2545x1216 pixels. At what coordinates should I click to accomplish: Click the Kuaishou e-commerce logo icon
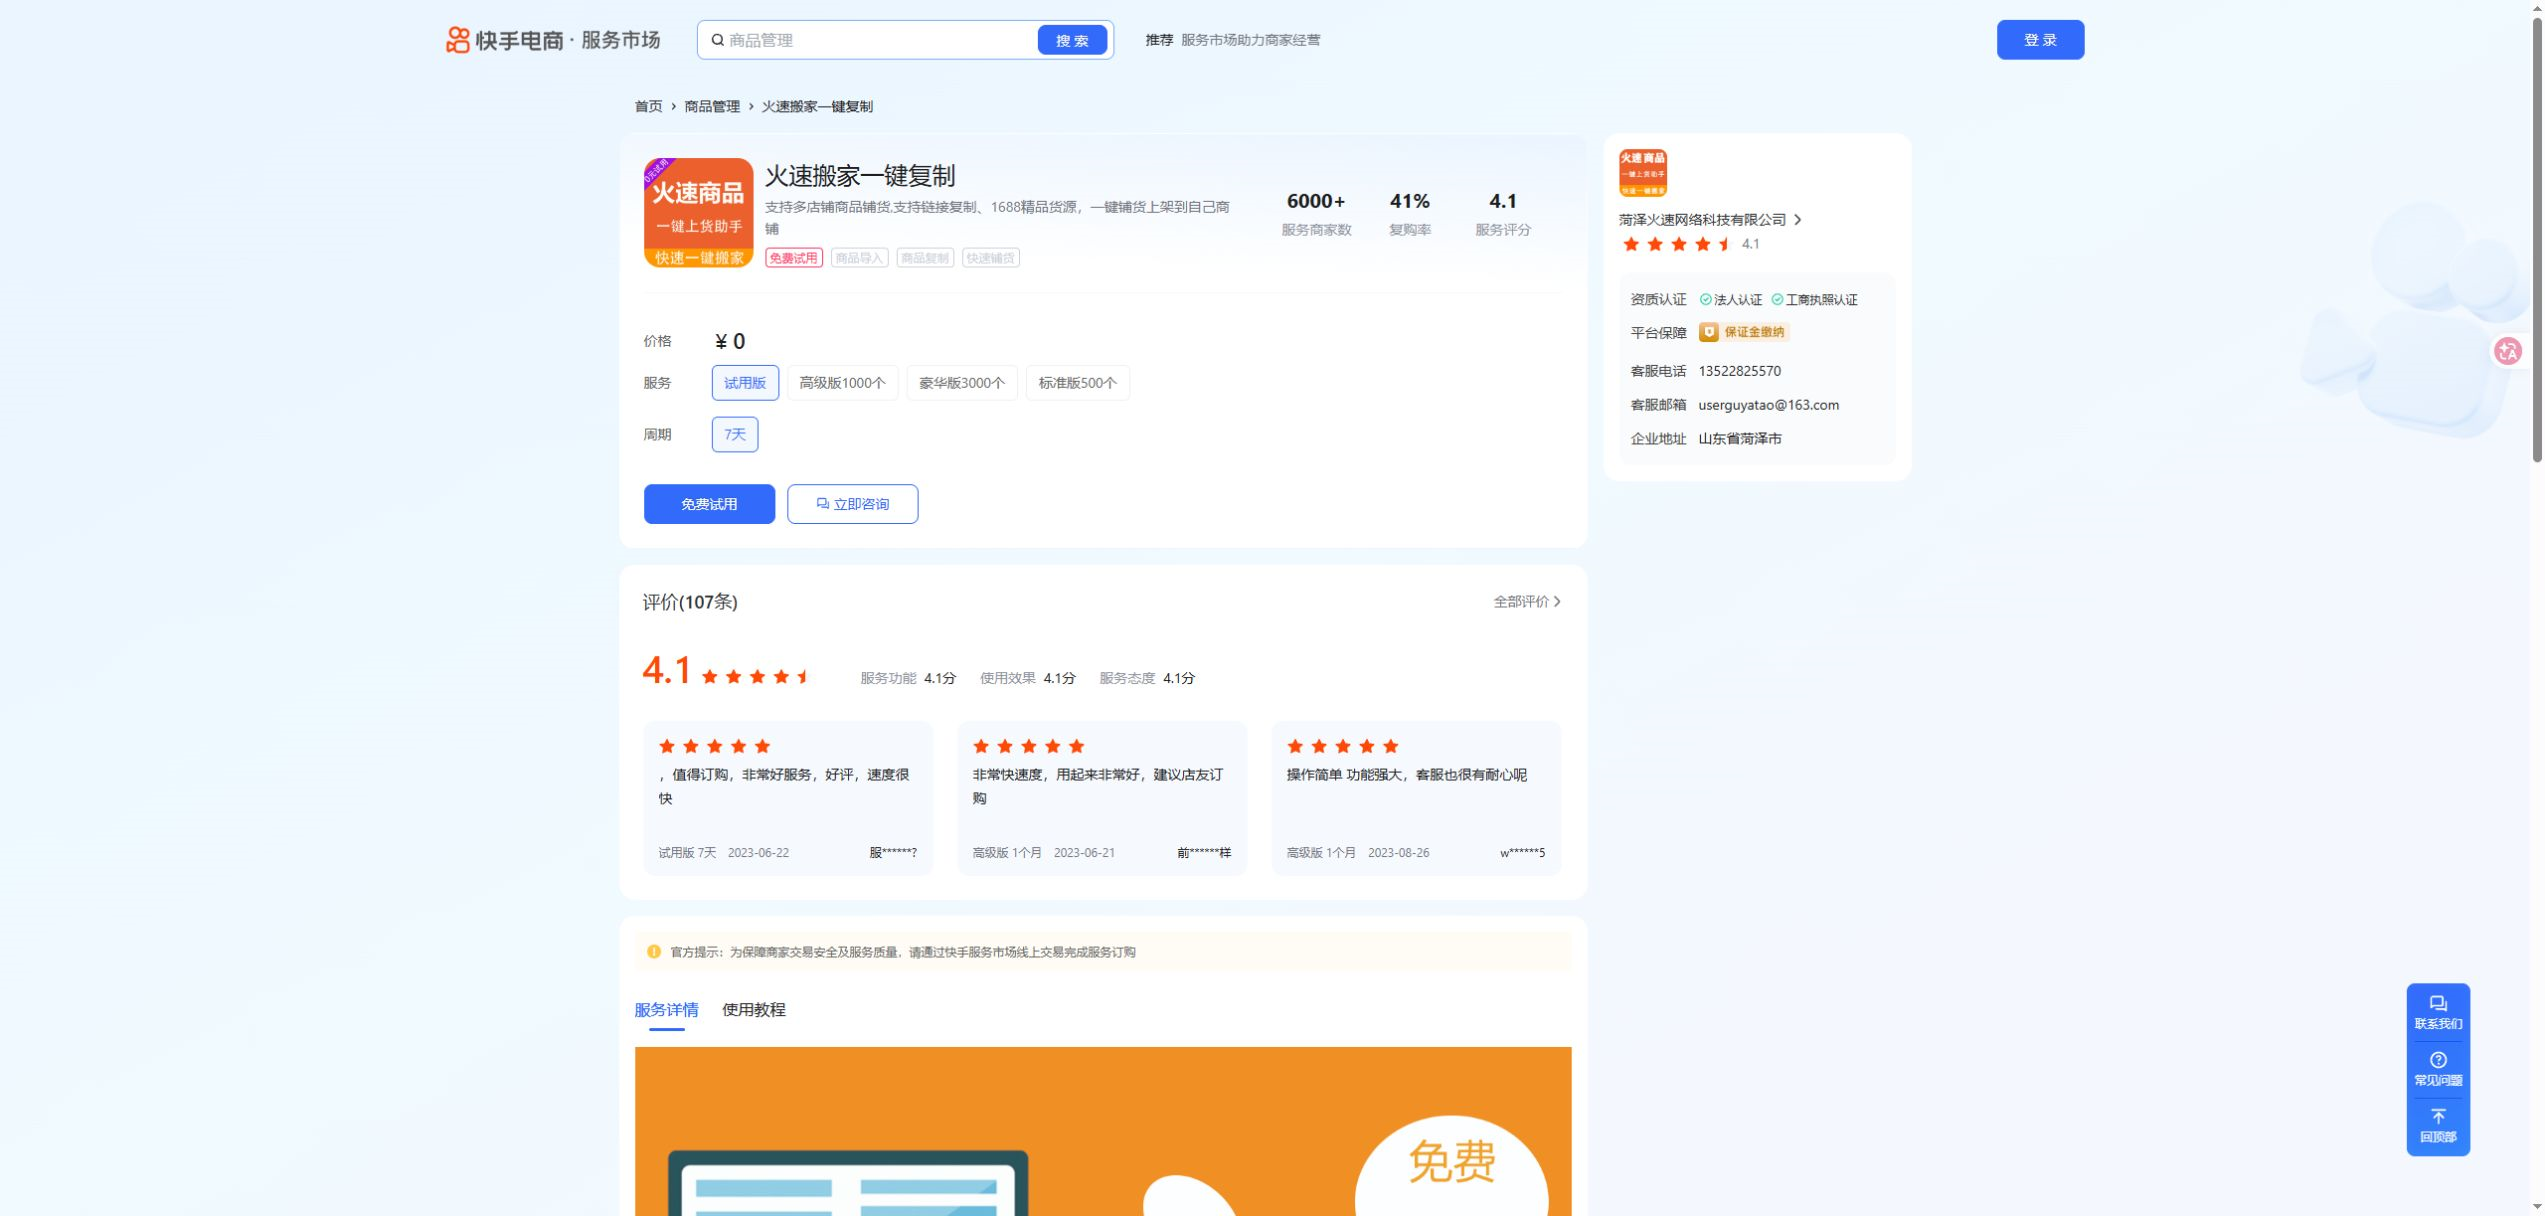(457, 40)
